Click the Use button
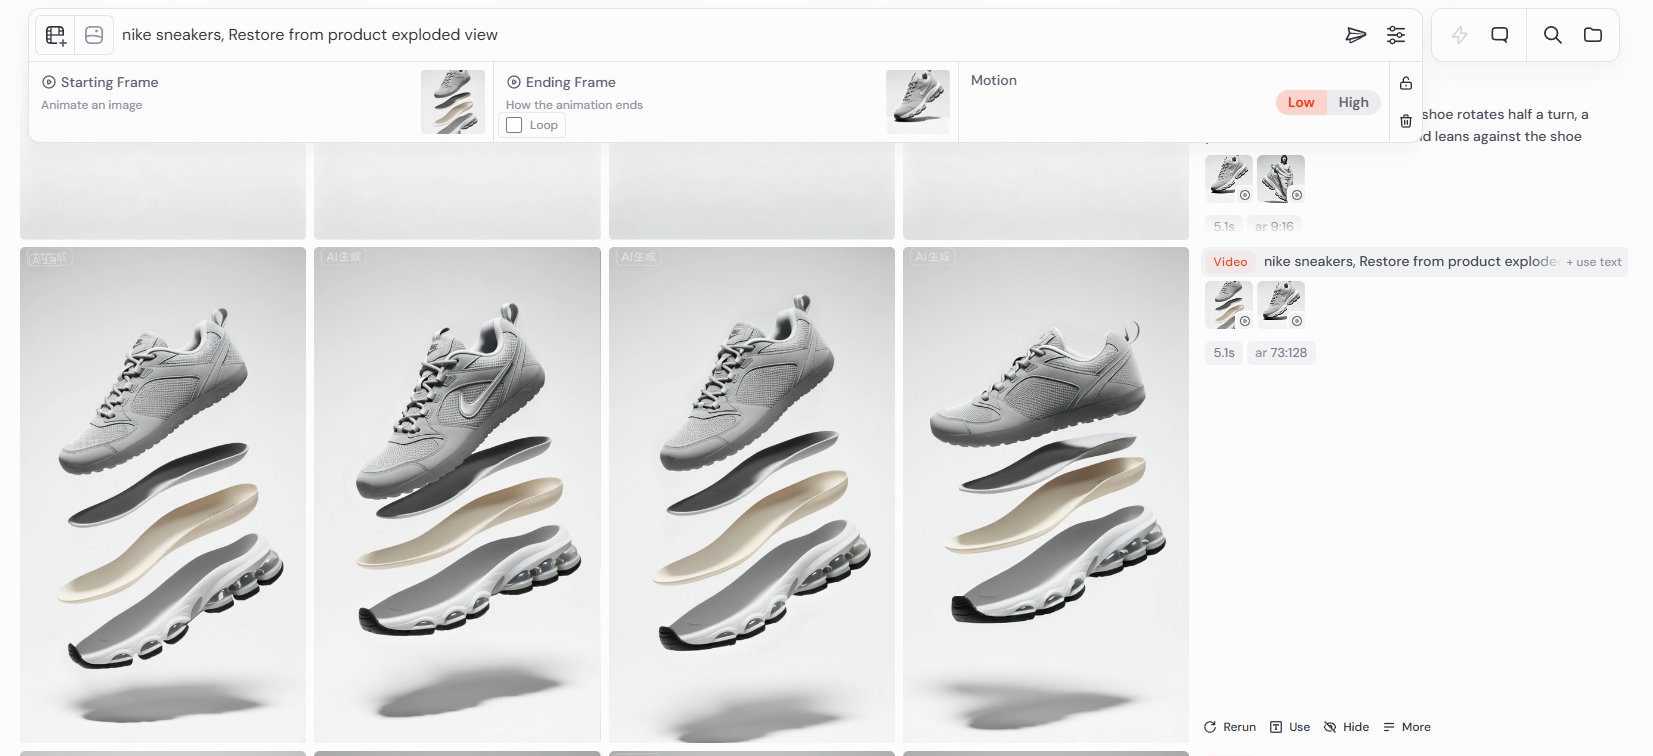 pos(1289,727)
